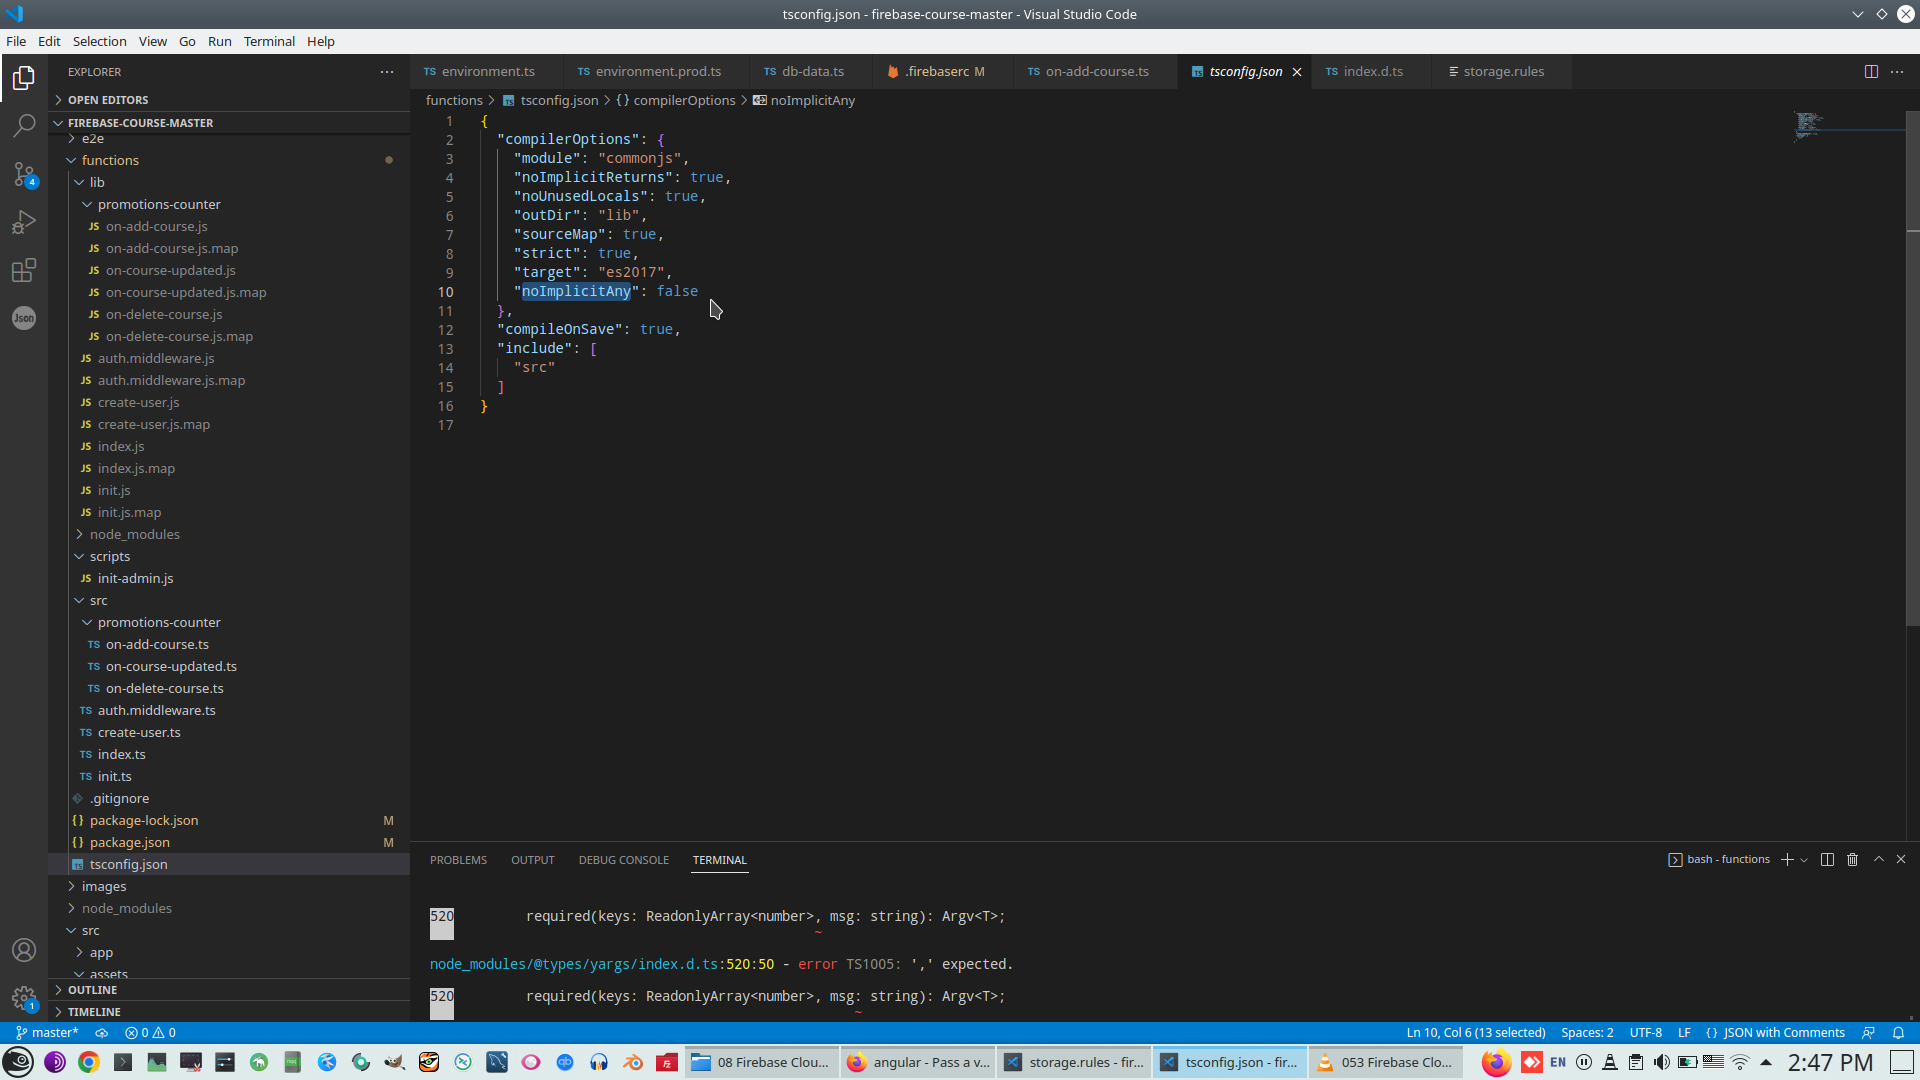Screen dimensions: 1920x1080
Task: Open the Search view in activity bar
Action: (24, 126)
